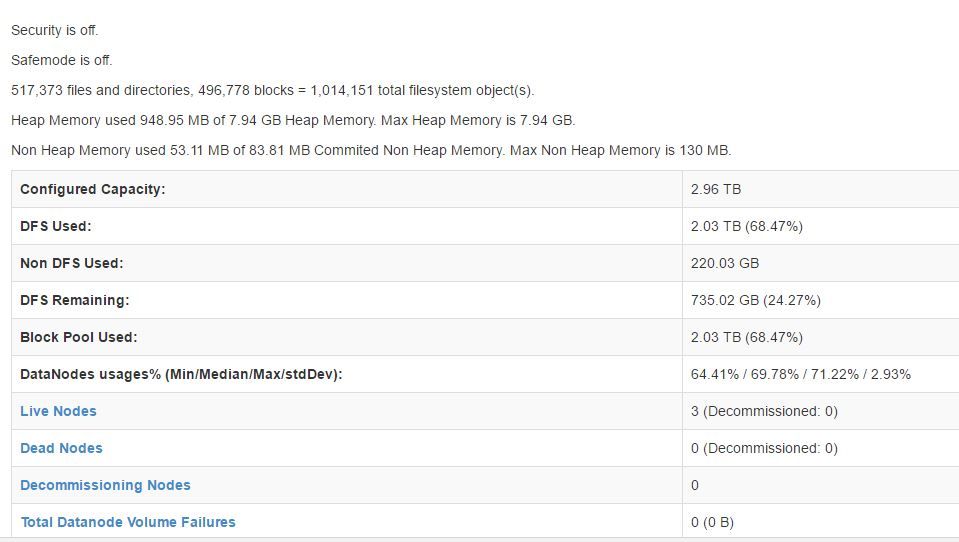Screen dimensions: 959x542
Task: Select the Non Heap Memory used line
Action: coord(371,150)
